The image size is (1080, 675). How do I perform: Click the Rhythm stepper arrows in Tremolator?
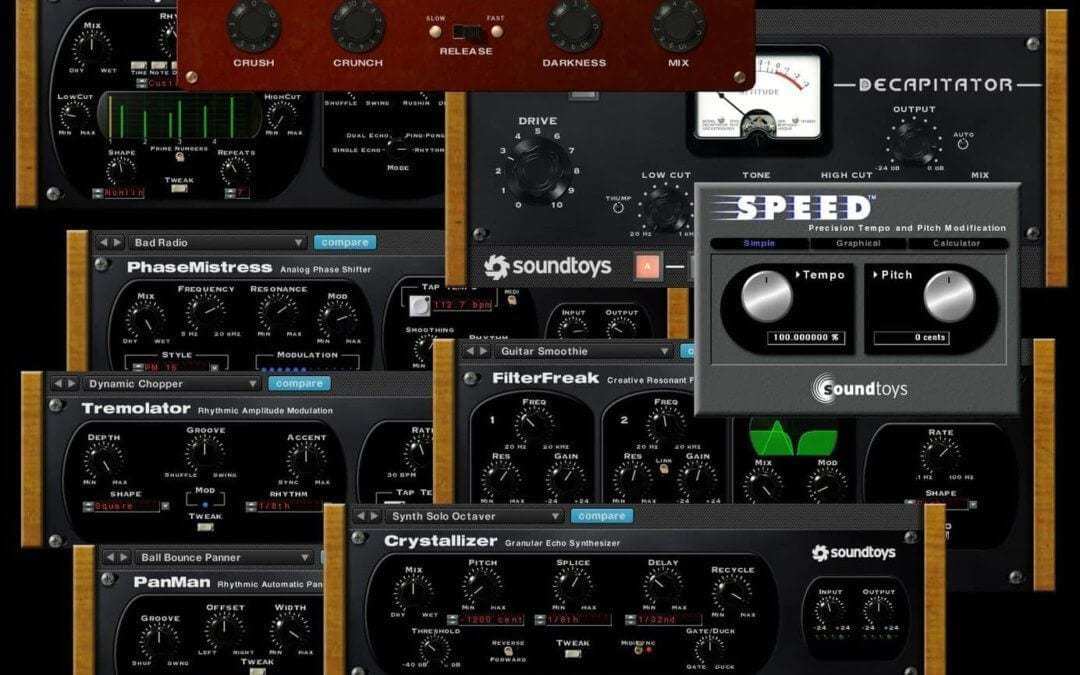point(251,506)
